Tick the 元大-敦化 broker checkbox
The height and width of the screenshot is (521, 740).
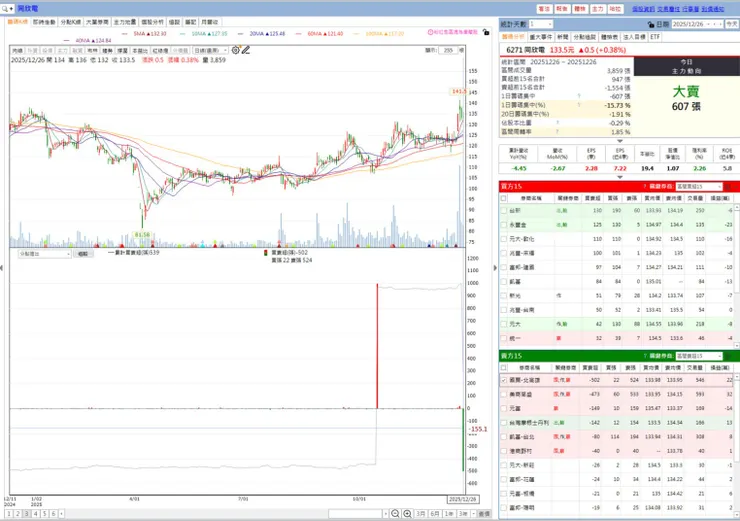click(504, 239)
